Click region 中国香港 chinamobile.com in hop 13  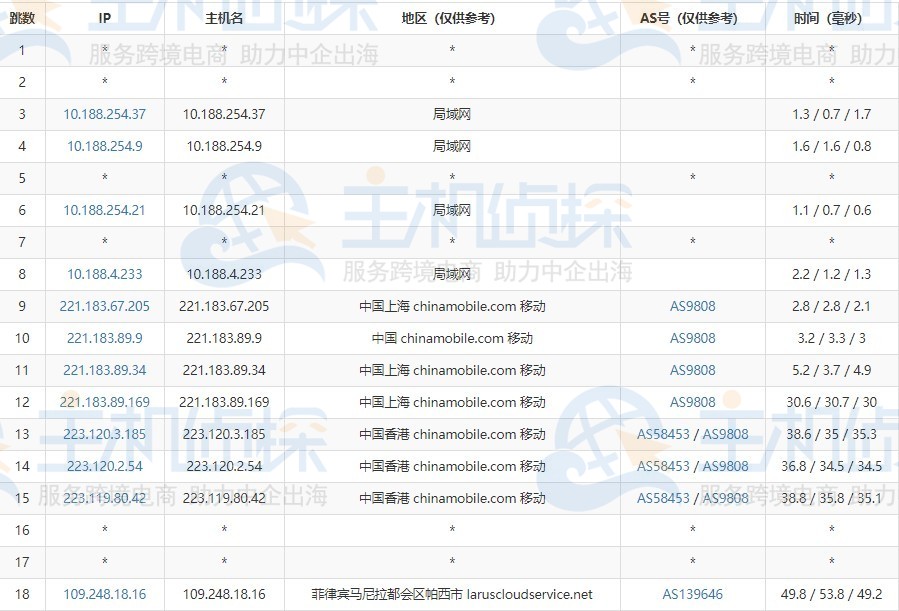[x=452, y=434]
